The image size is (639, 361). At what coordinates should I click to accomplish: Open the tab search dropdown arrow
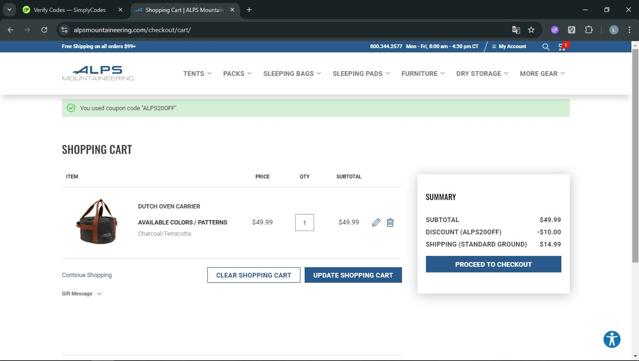pyautogui.click(x=9, y=10)
